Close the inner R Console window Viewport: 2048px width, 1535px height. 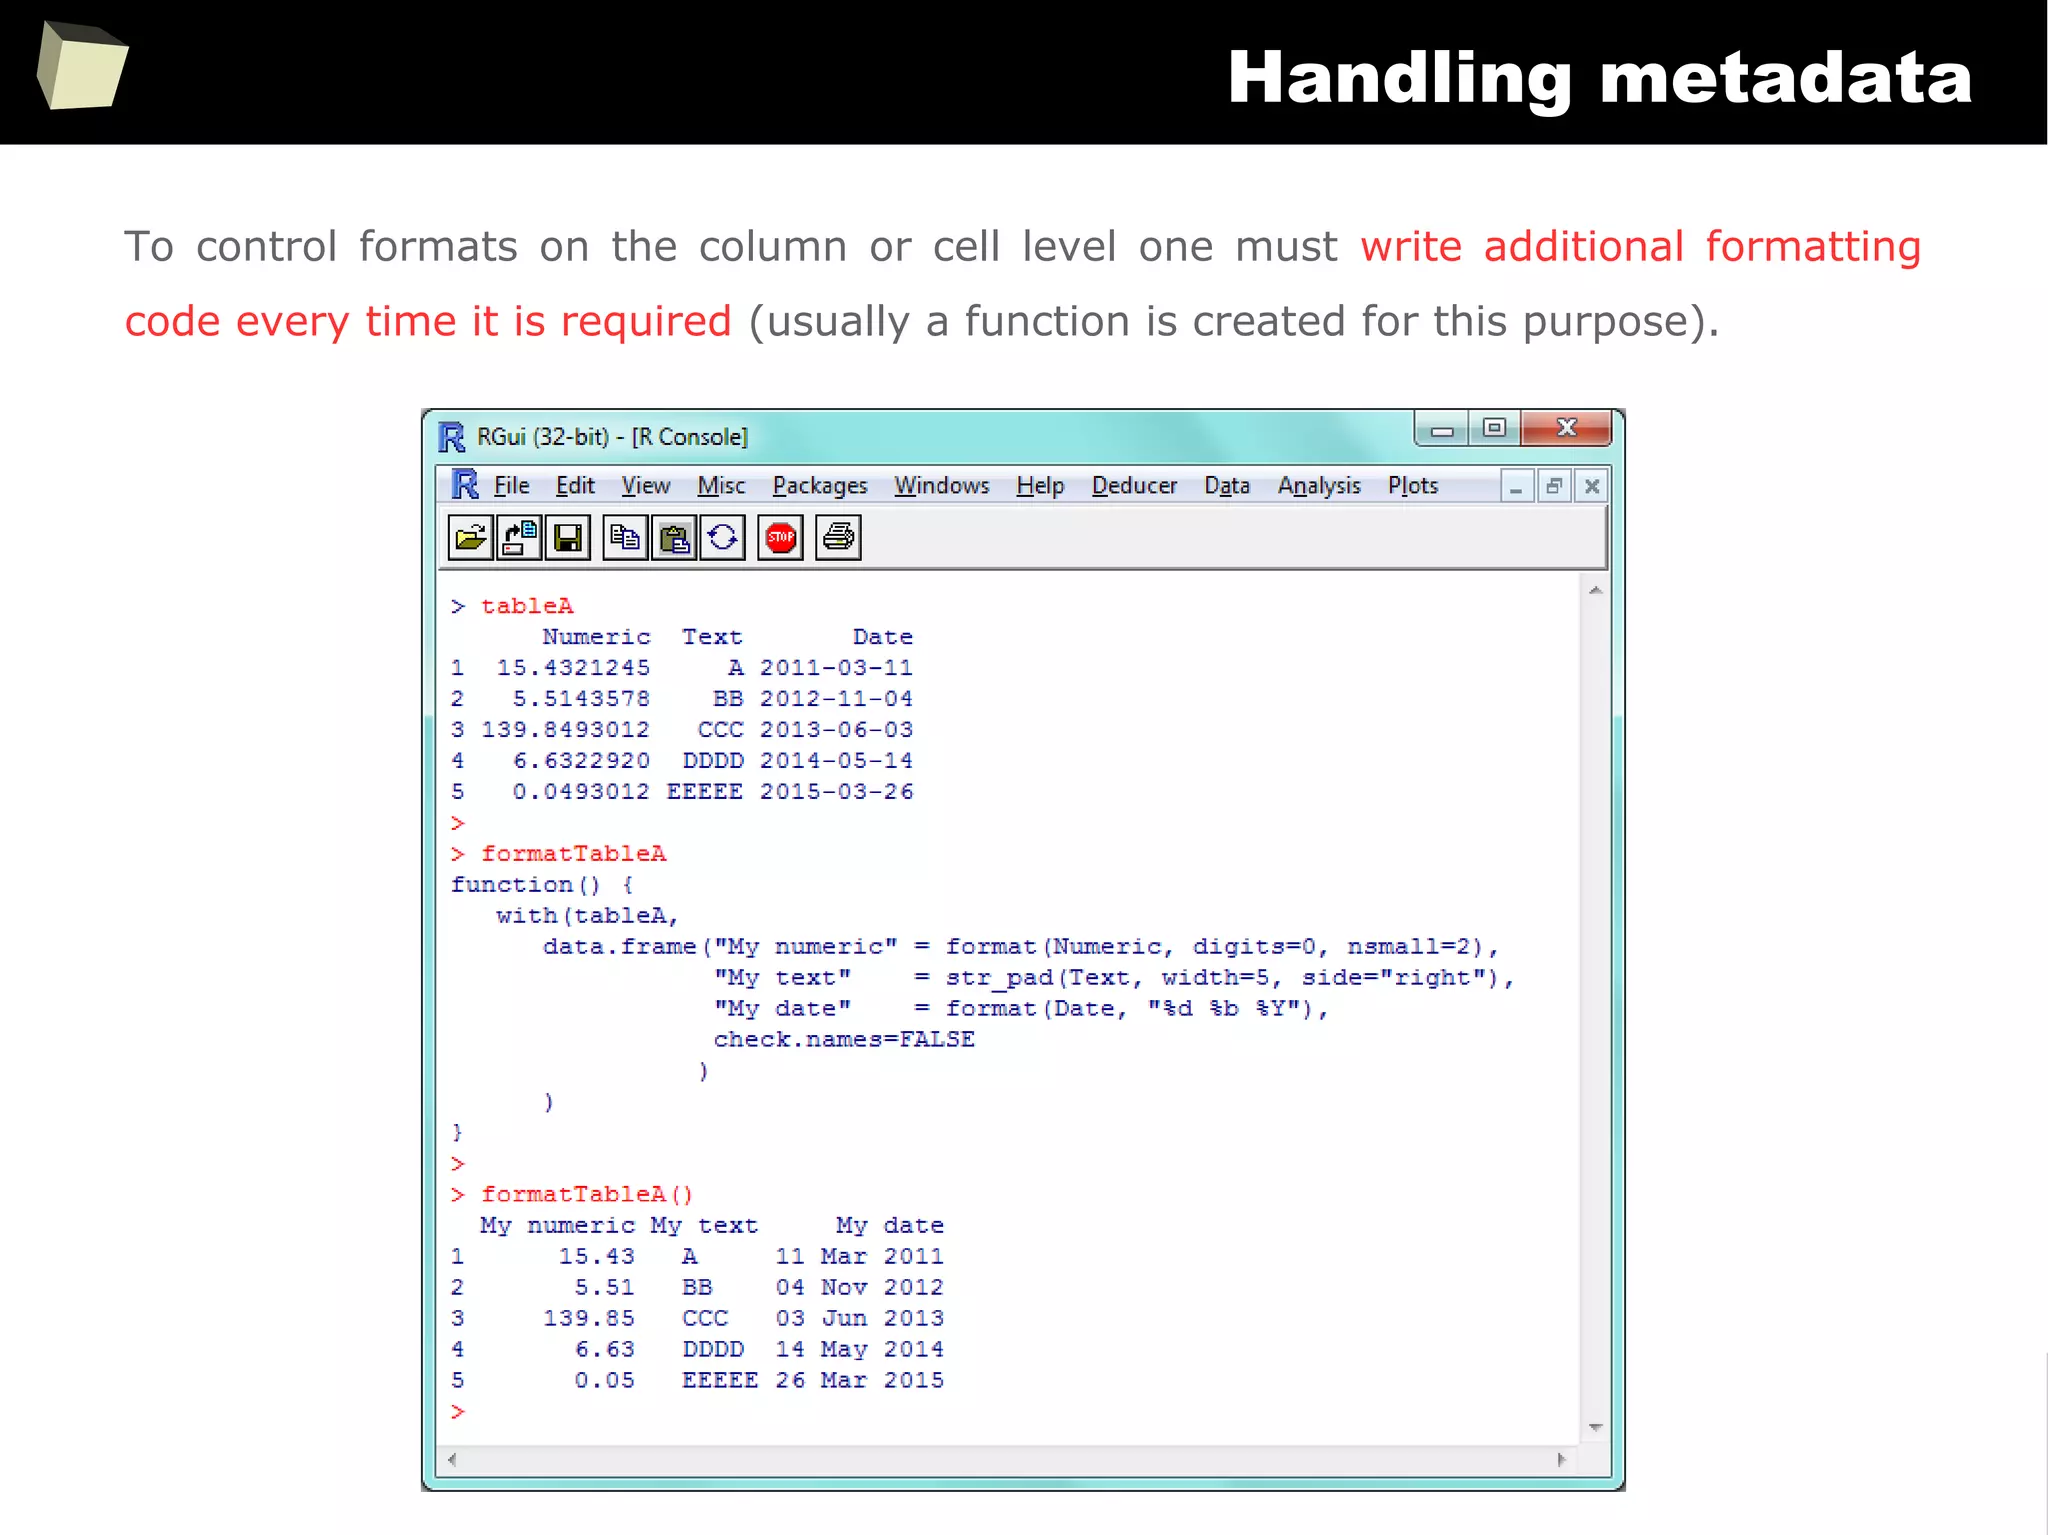1592,487
